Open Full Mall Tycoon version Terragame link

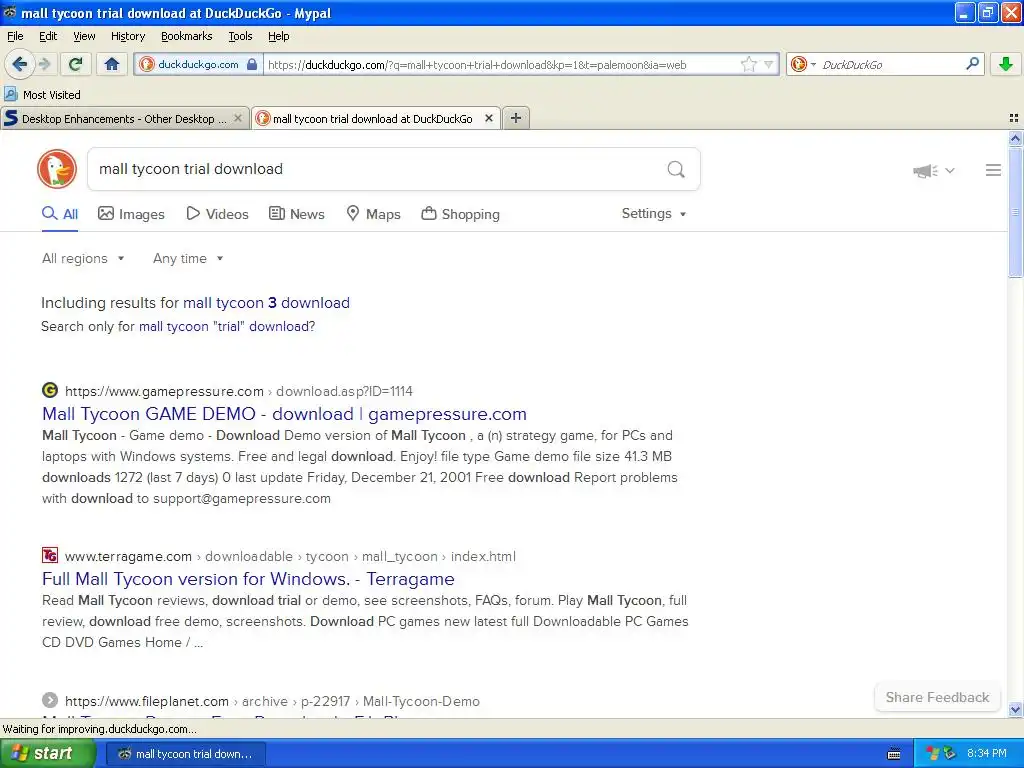248,579
